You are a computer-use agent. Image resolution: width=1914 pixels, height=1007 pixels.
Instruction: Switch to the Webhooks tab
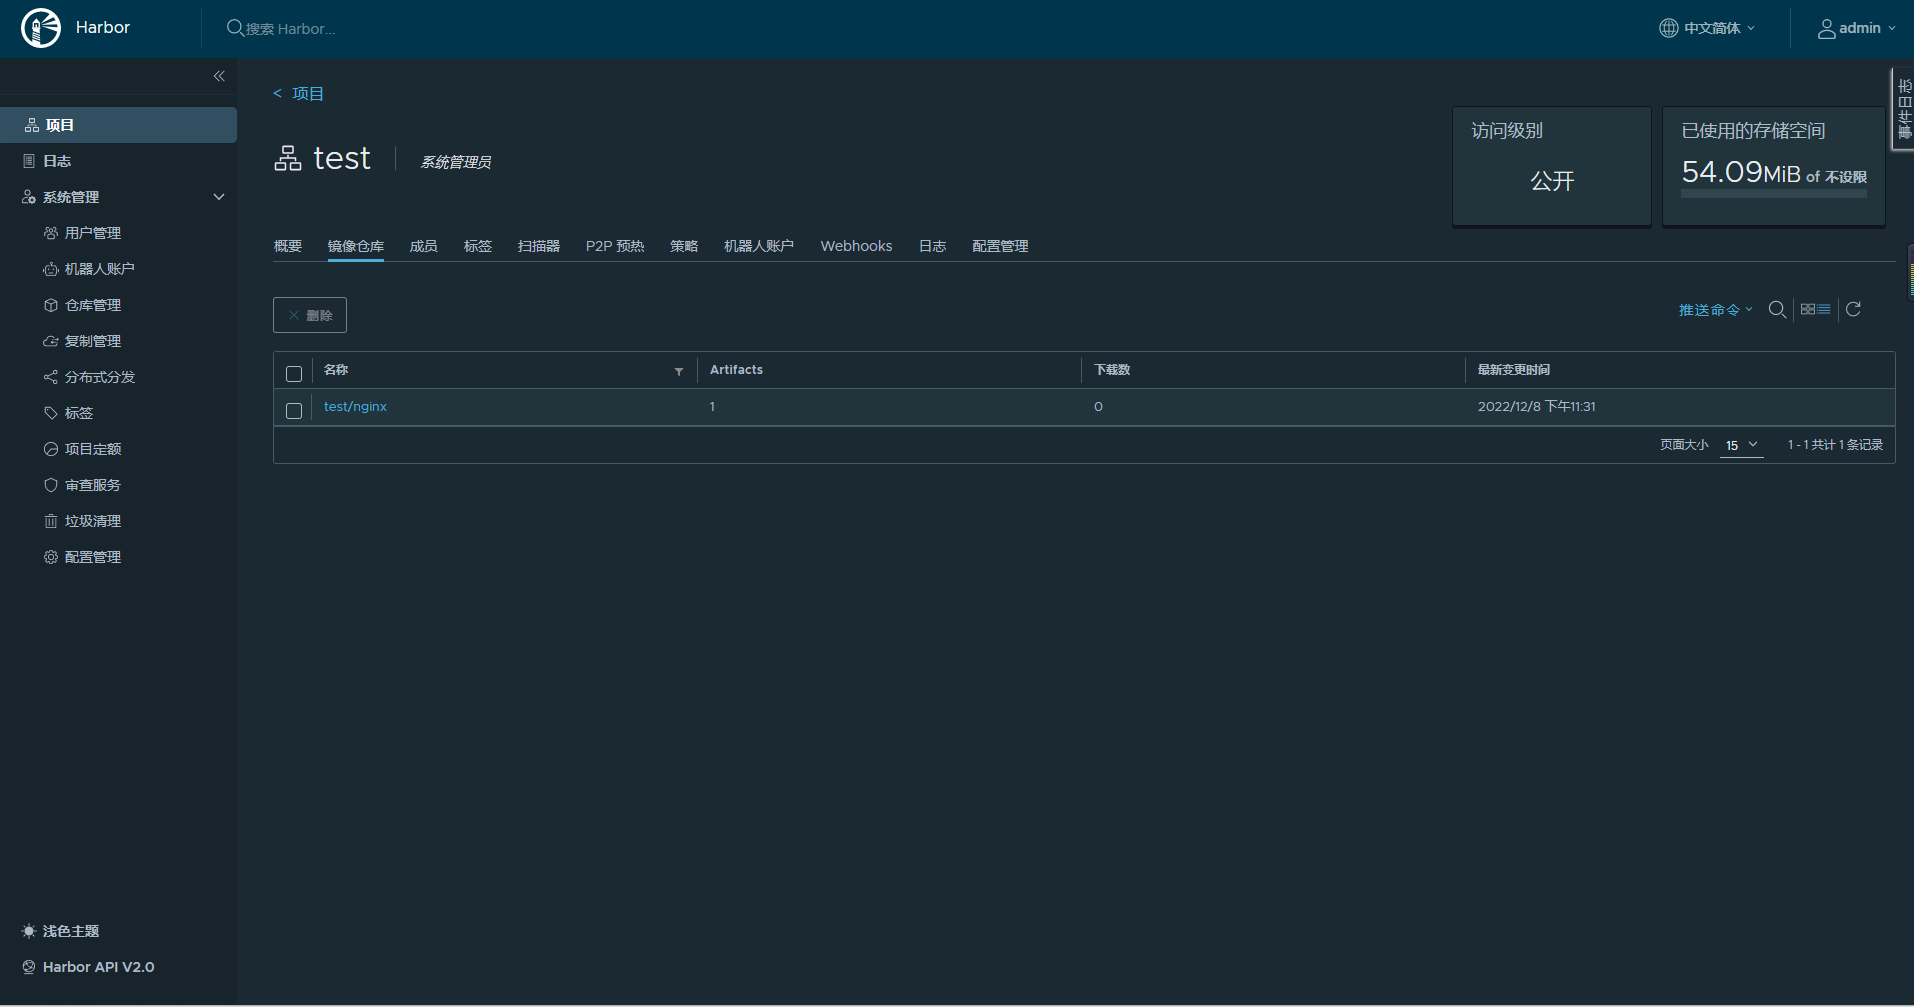coord(856,246)
